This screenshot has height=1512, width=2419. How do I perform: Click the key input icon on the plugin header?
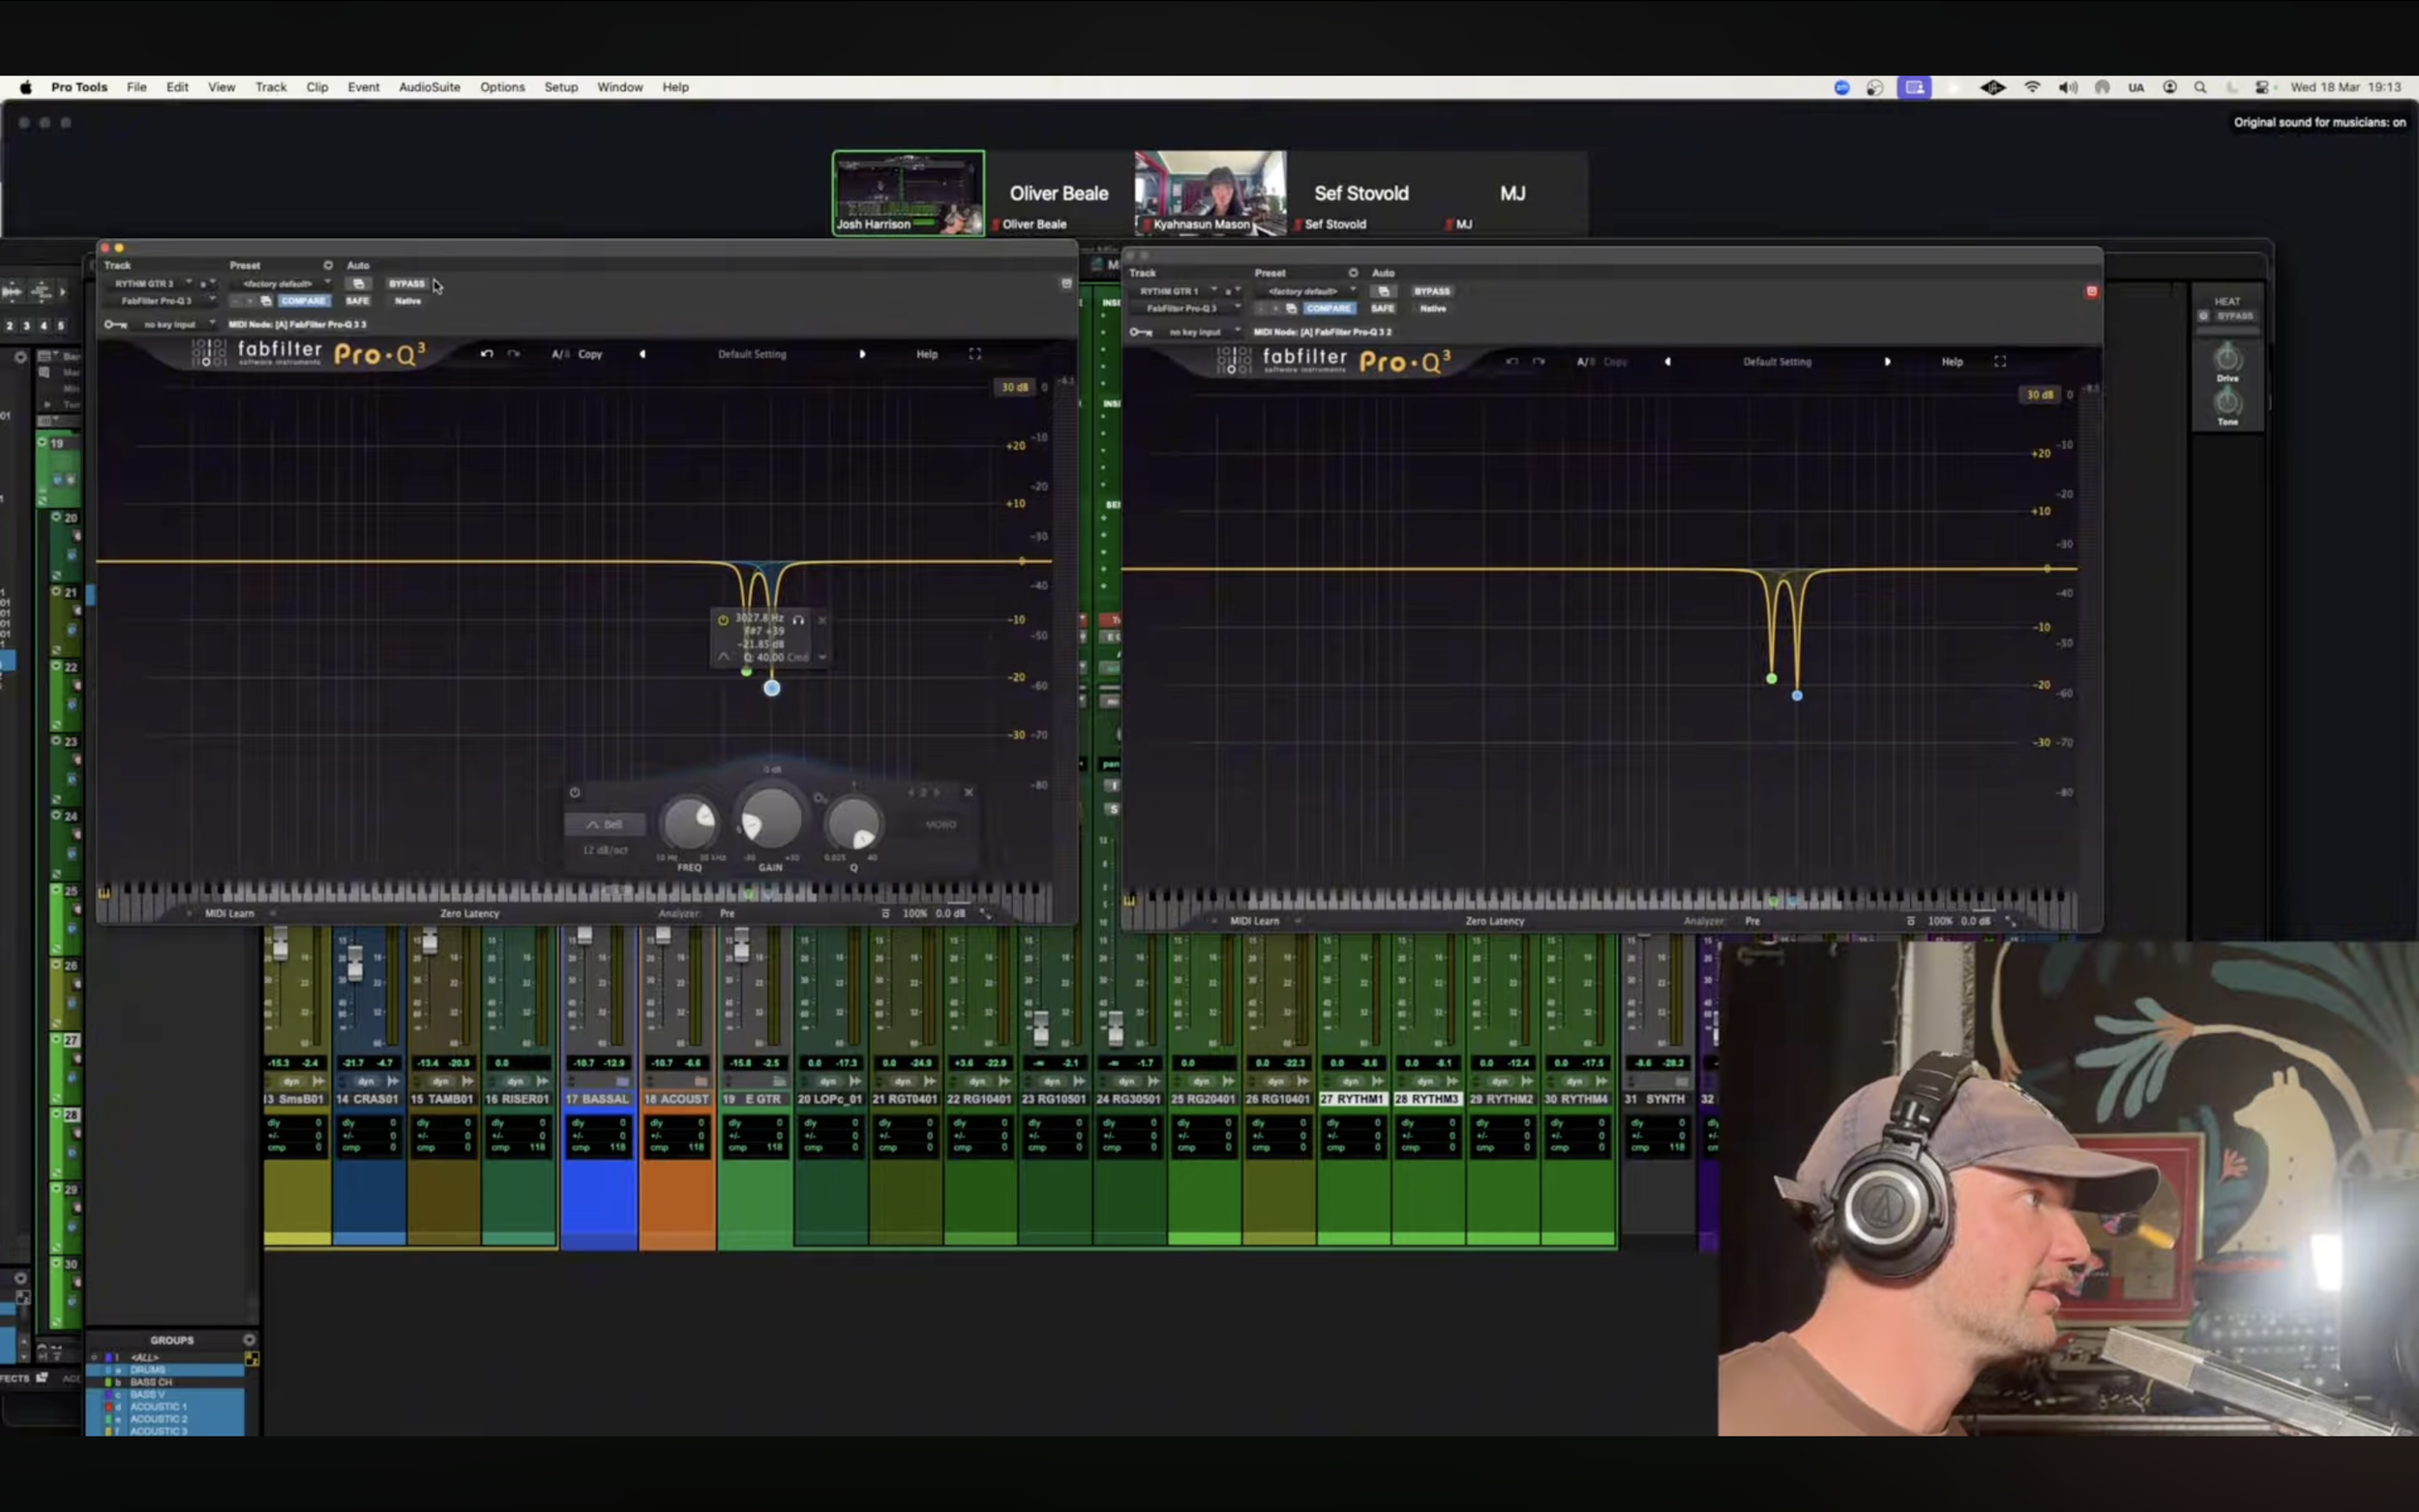click(115, 324)
